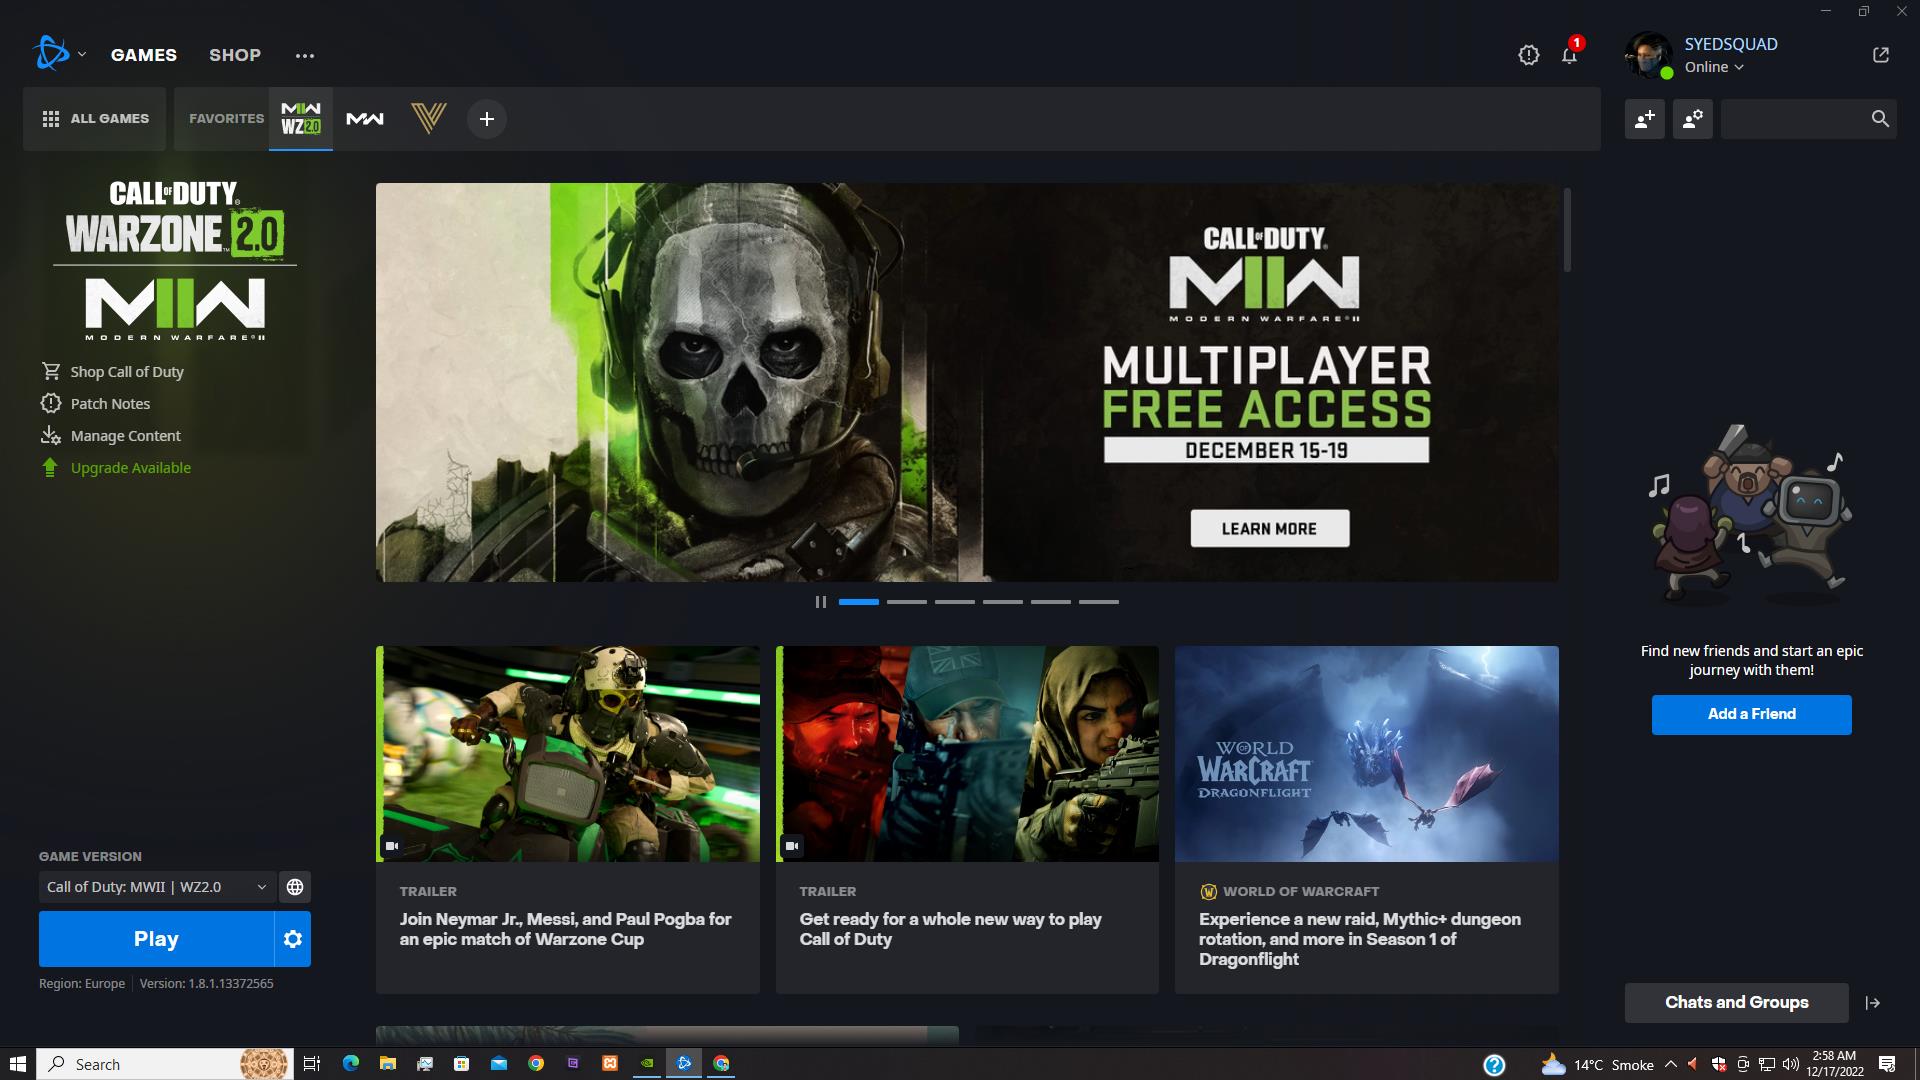Open the Online status dropdown
This screenshot has width=1920, height=1080.
[x=1714, y=67]
